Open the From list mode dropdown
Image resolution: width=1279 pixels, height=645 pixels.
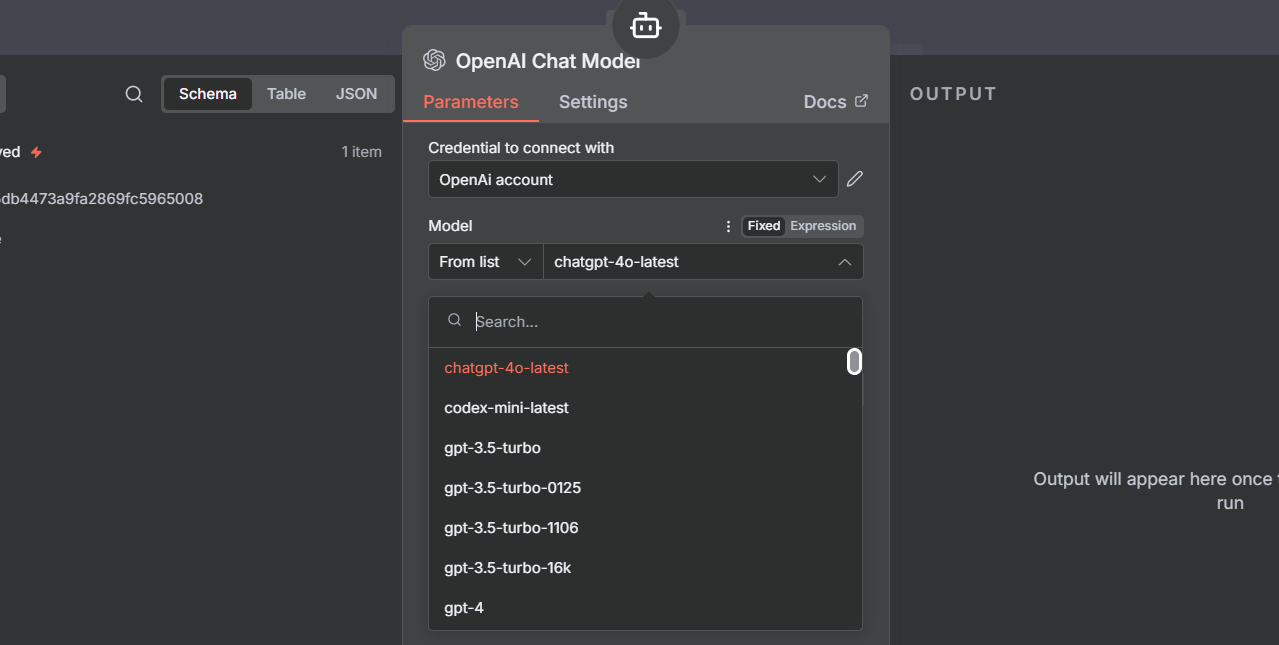485,261
